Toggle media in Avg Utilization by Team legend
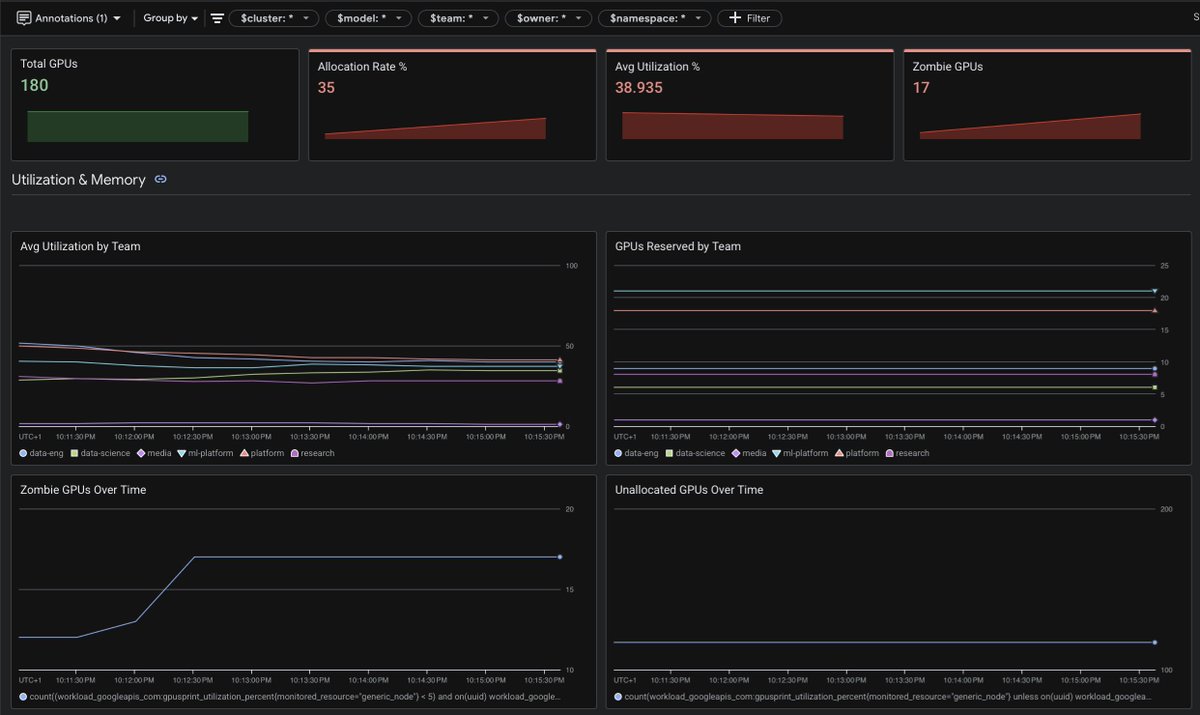 coord(153,453)
